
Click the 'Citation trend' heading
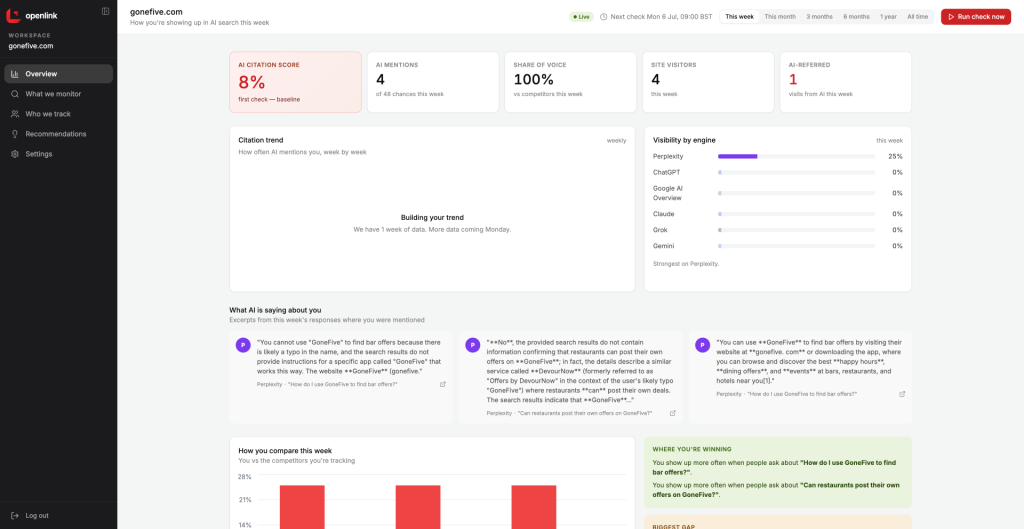[261, 140]
